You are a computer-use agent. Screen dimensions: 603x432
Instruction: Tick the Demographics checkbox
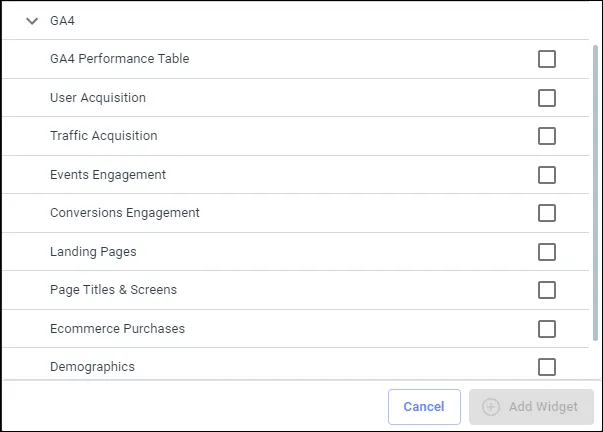pos(546,367)
